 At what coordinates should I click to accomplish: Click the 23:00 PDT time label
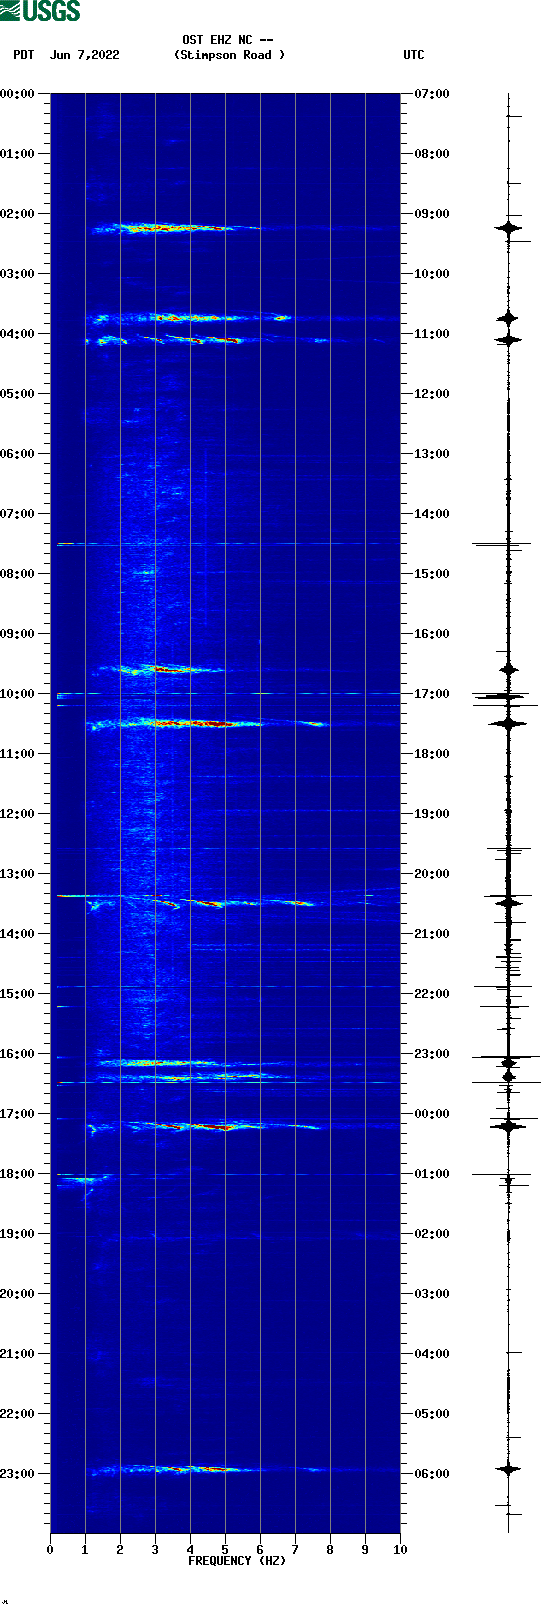pos(18,1474)
